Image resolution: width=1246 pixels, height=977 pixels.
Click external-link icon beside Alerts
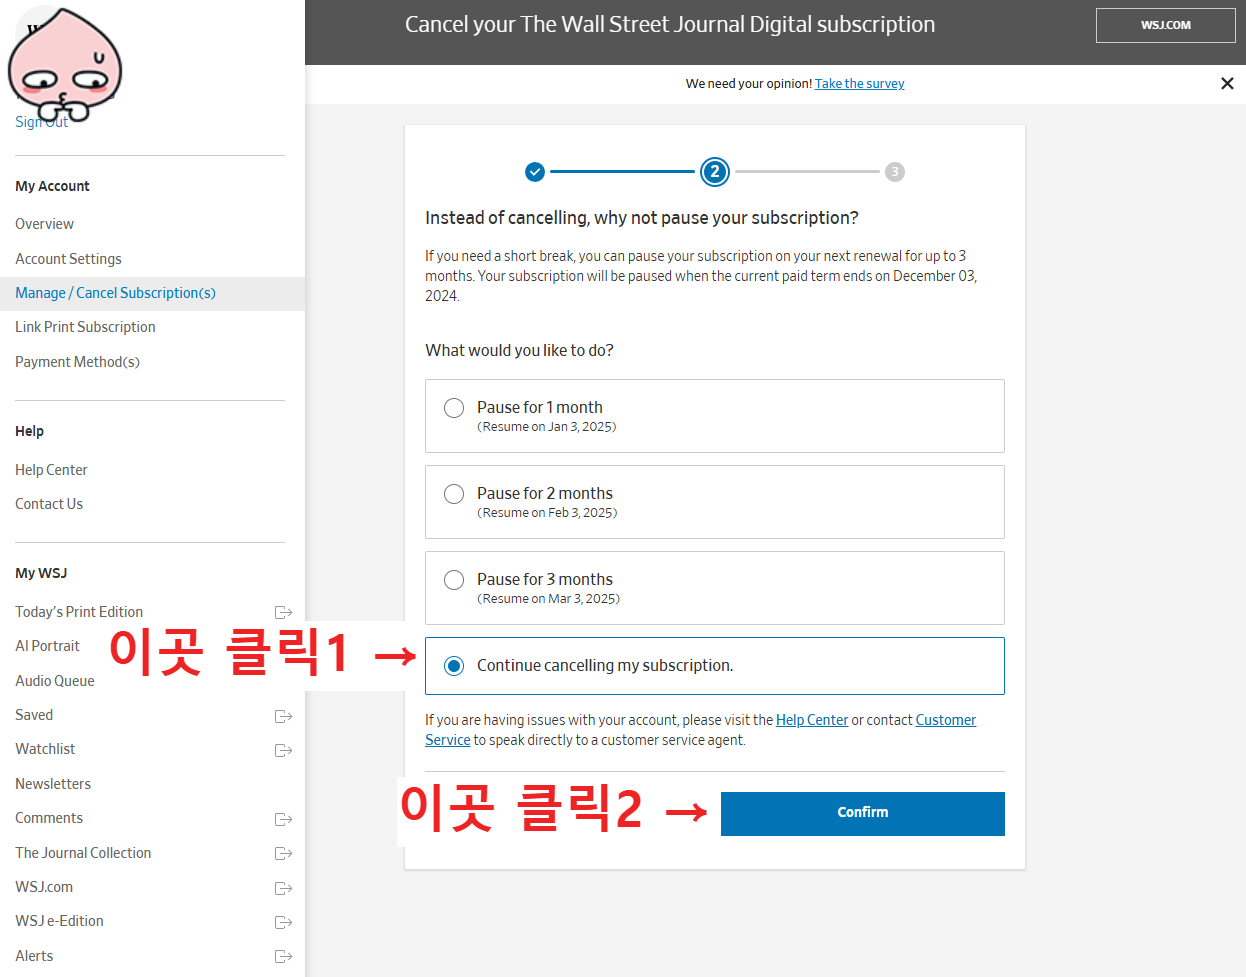283,956
